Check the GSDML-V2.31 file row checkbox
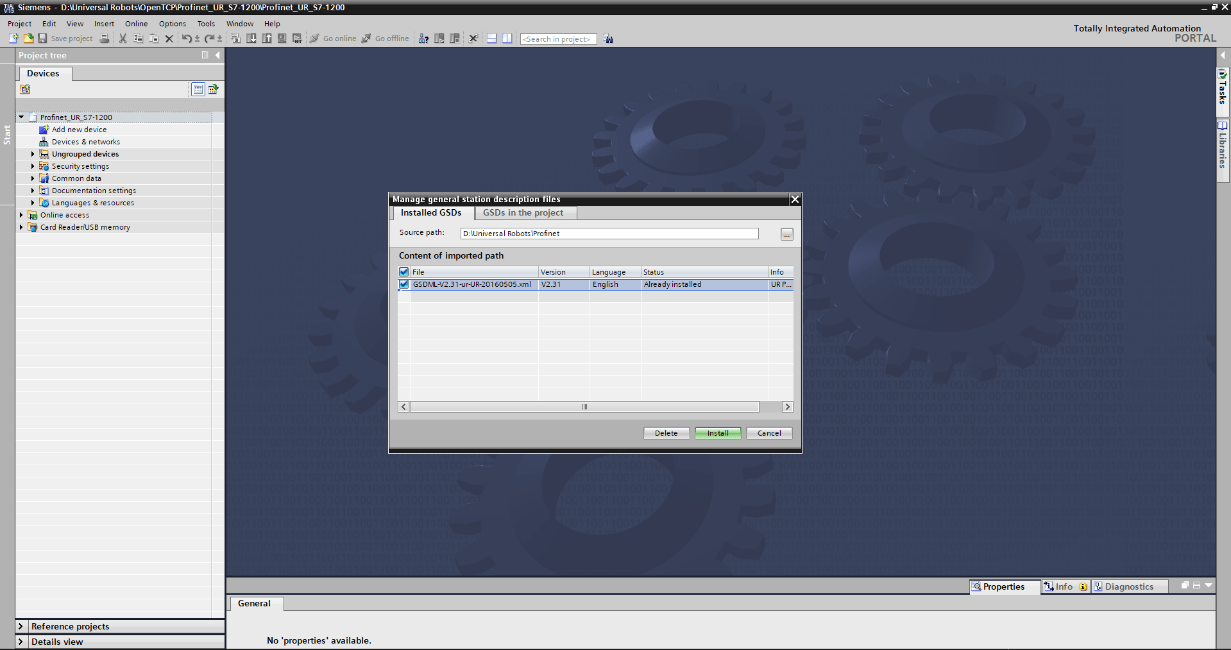 [404, 284]
